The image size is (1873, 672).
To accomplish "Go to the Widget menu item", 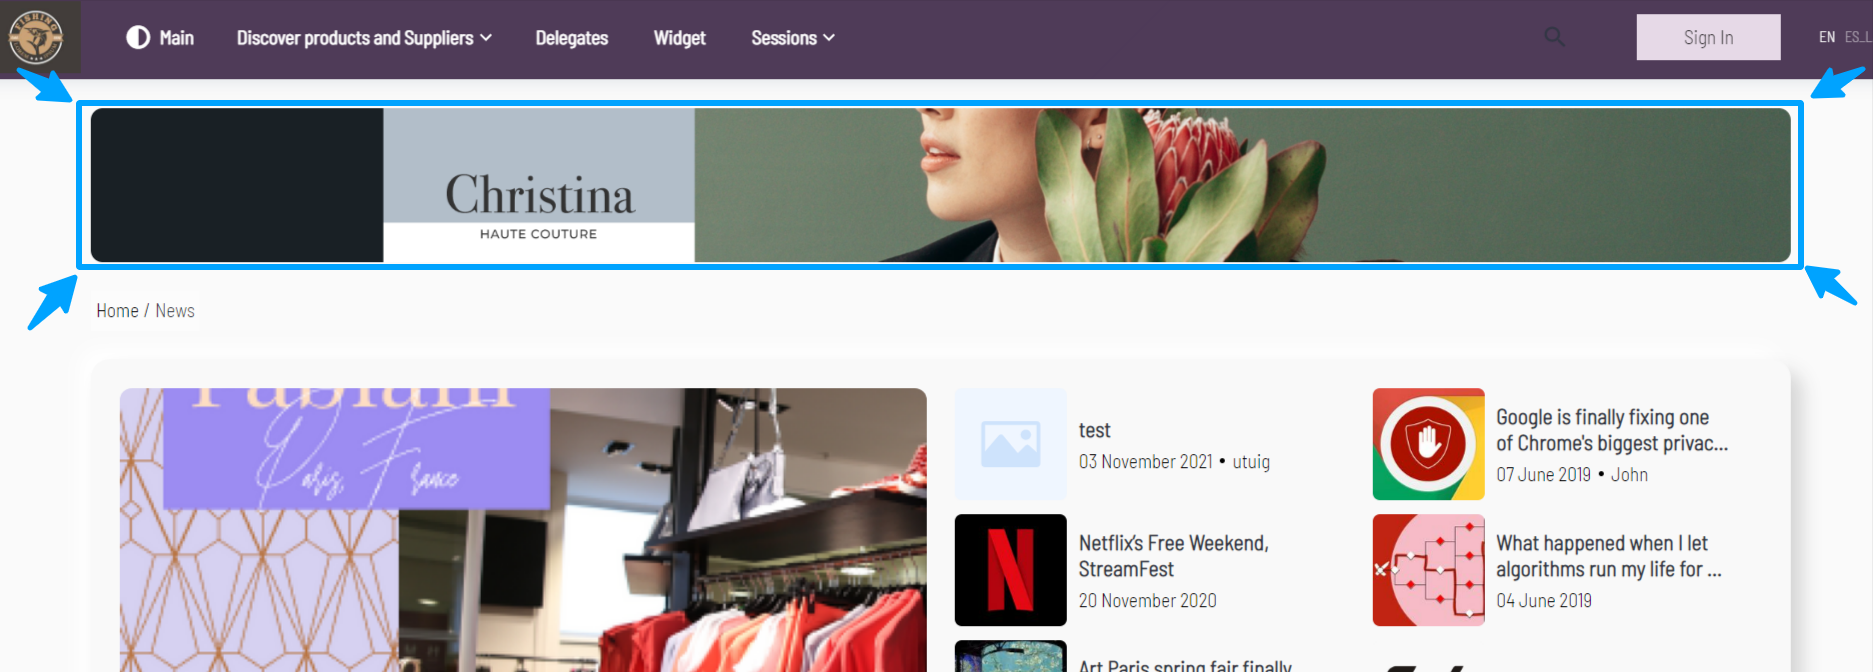I will point(679,38).
